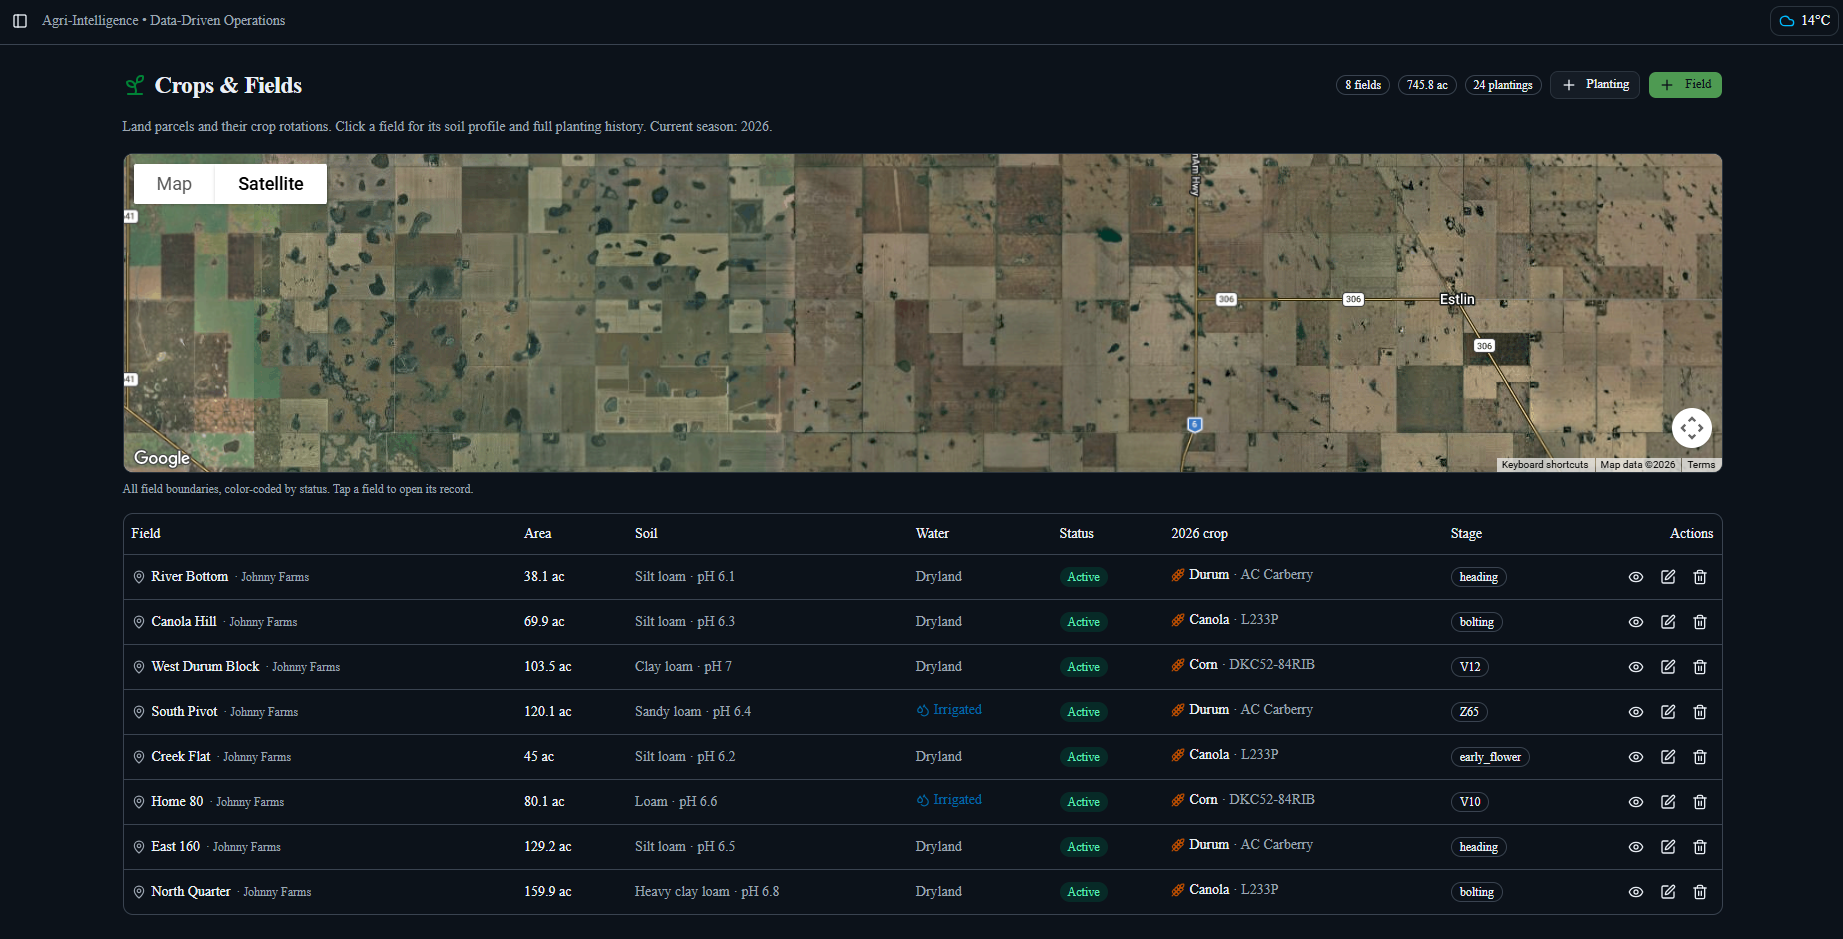Click the 745.8 ac badge

(1427, 85)
